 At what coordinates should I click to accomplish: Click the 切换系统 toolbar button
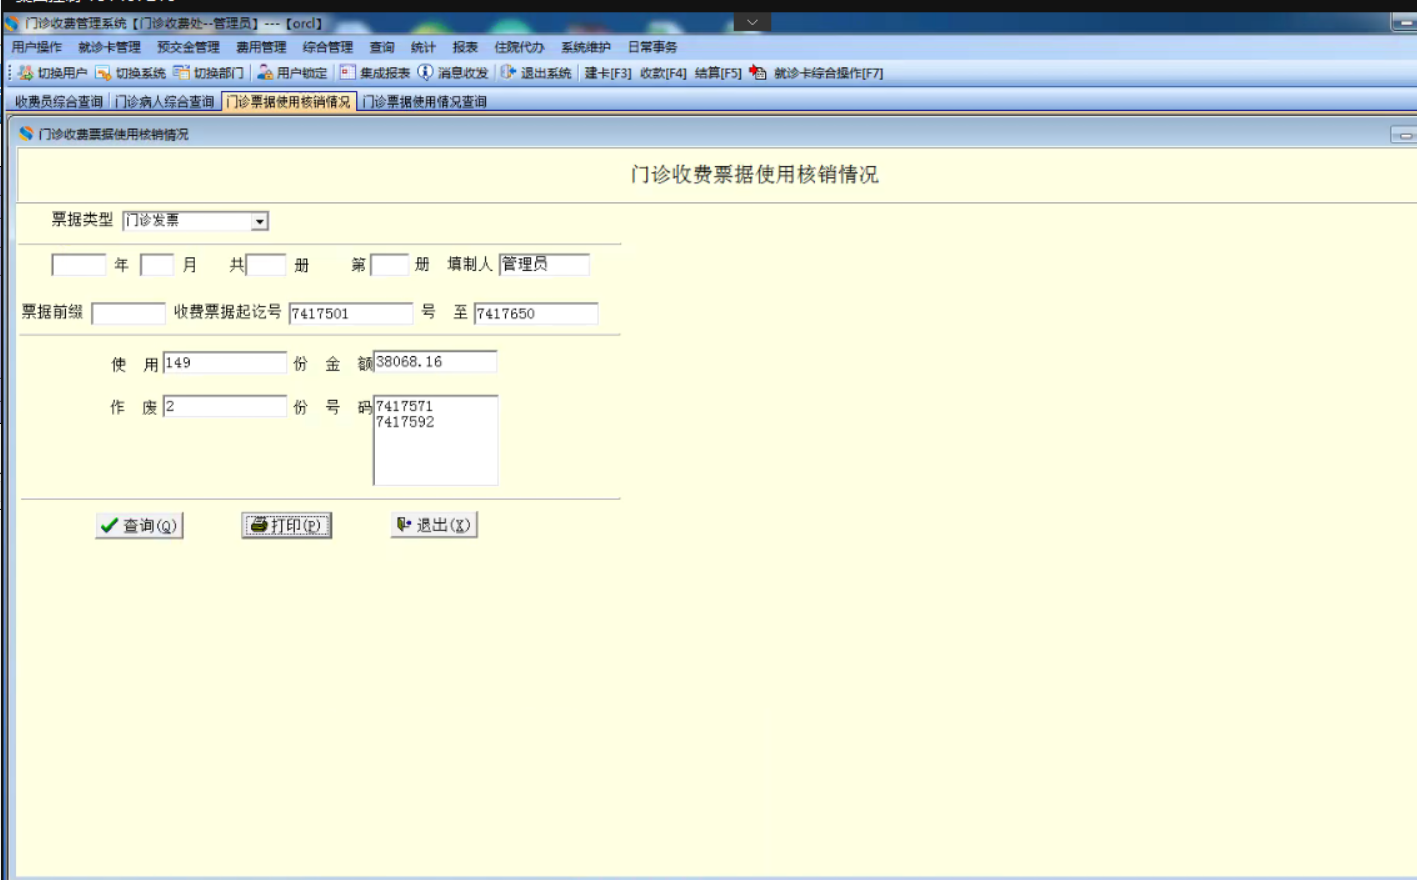[x=131, y=73]
